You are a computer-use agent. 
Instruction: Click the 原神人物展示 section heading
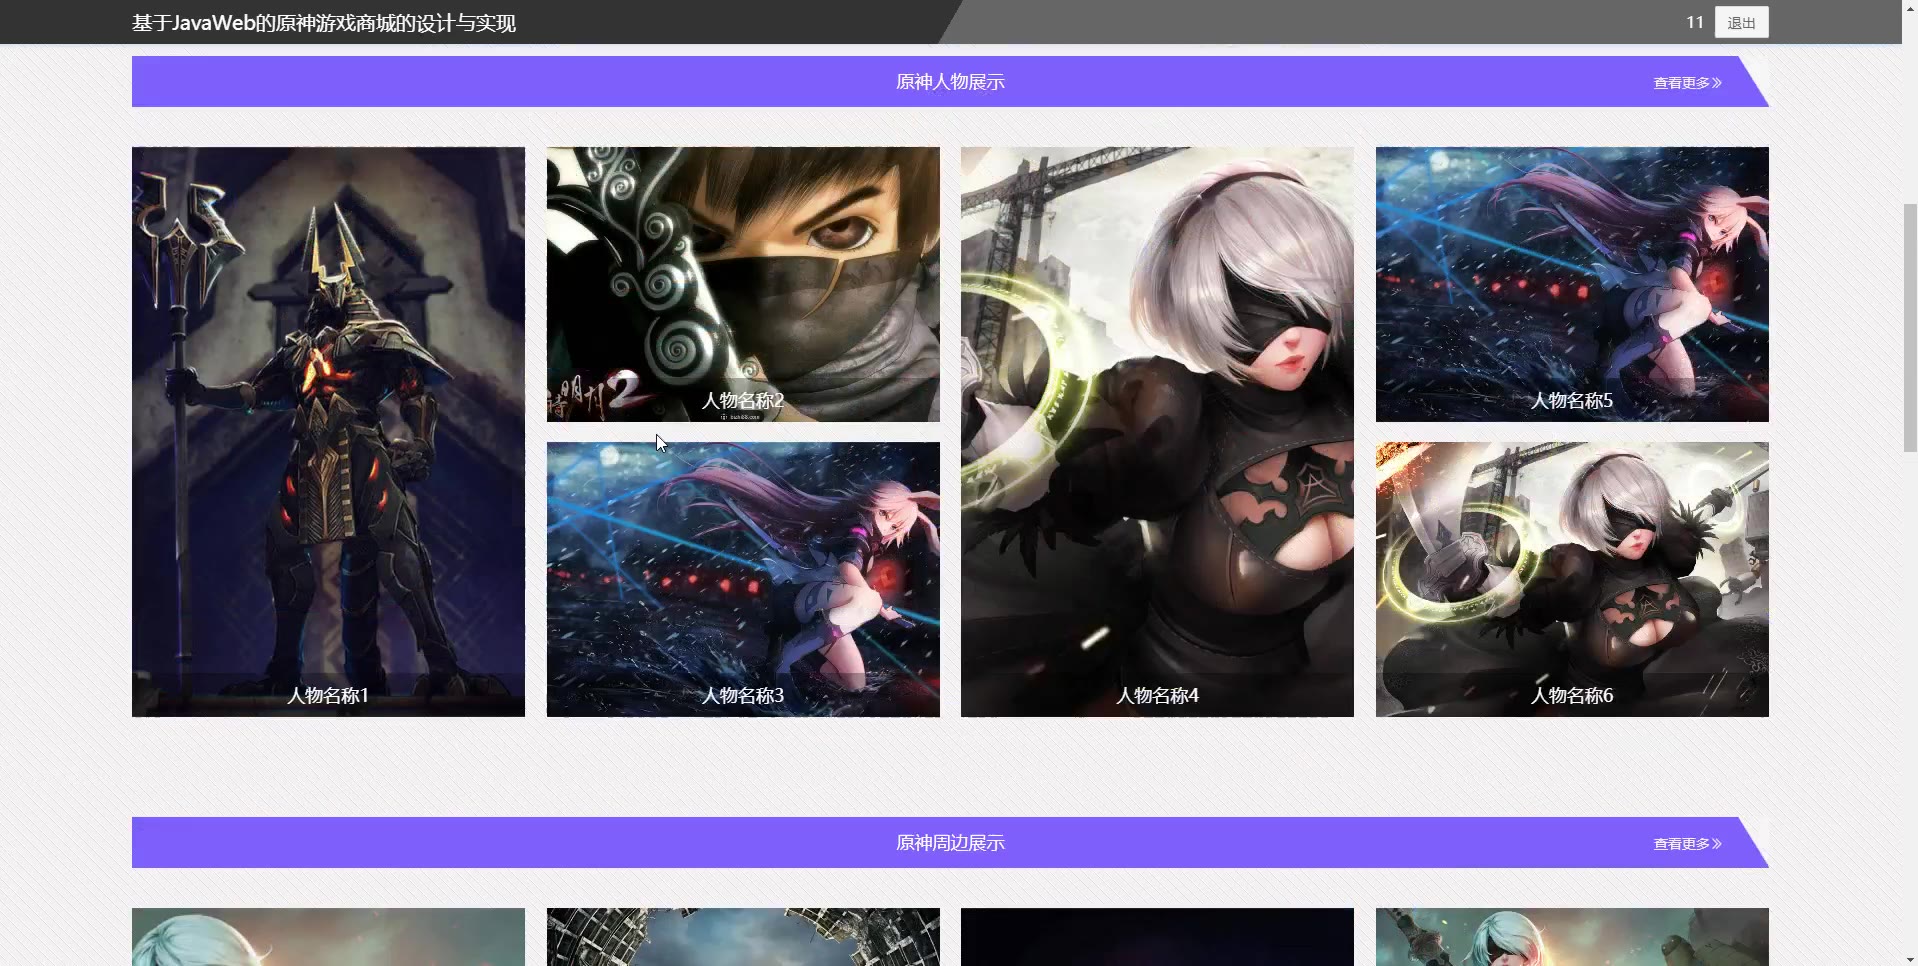click(950, 82)
